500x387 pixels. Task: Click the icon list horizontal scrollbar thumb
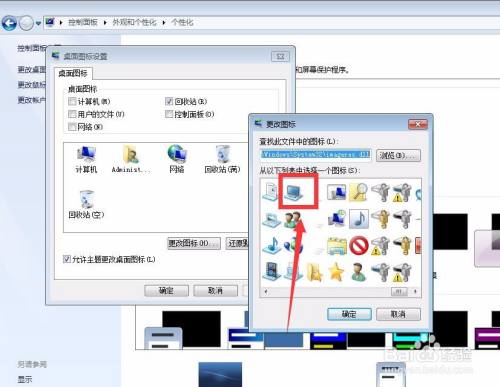399,292
